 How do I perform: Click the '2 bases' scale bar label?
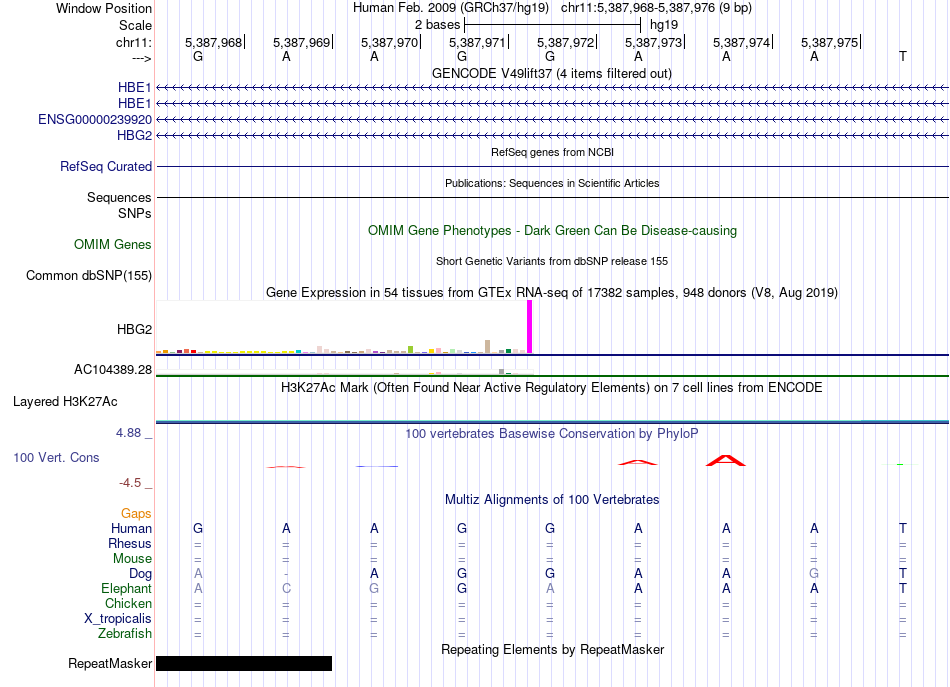[437, 25]
